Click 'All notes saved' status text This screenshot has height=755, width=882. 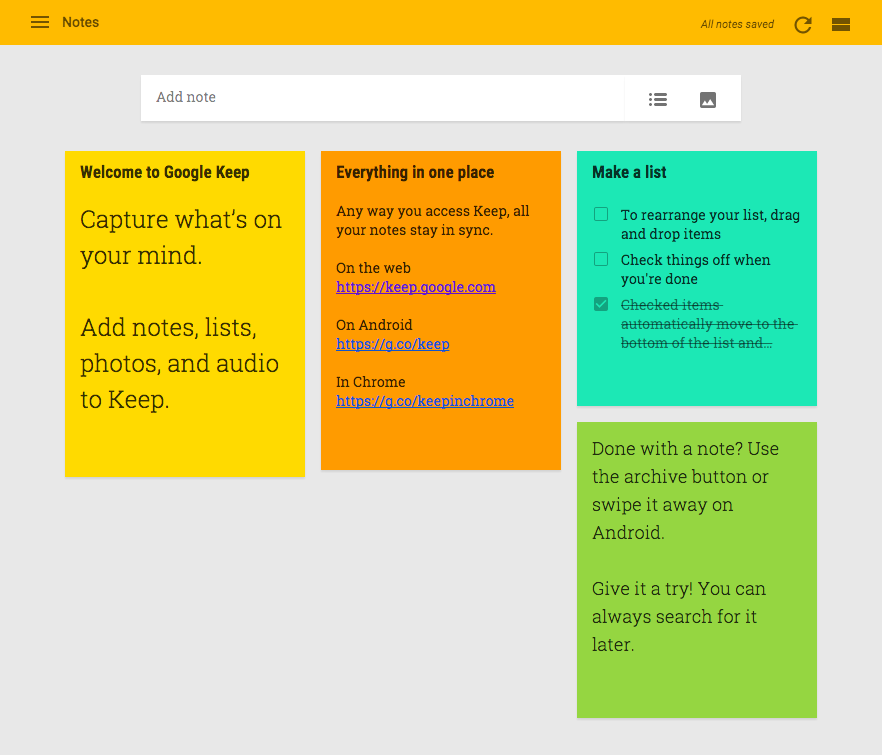click(x=737, y=24)
